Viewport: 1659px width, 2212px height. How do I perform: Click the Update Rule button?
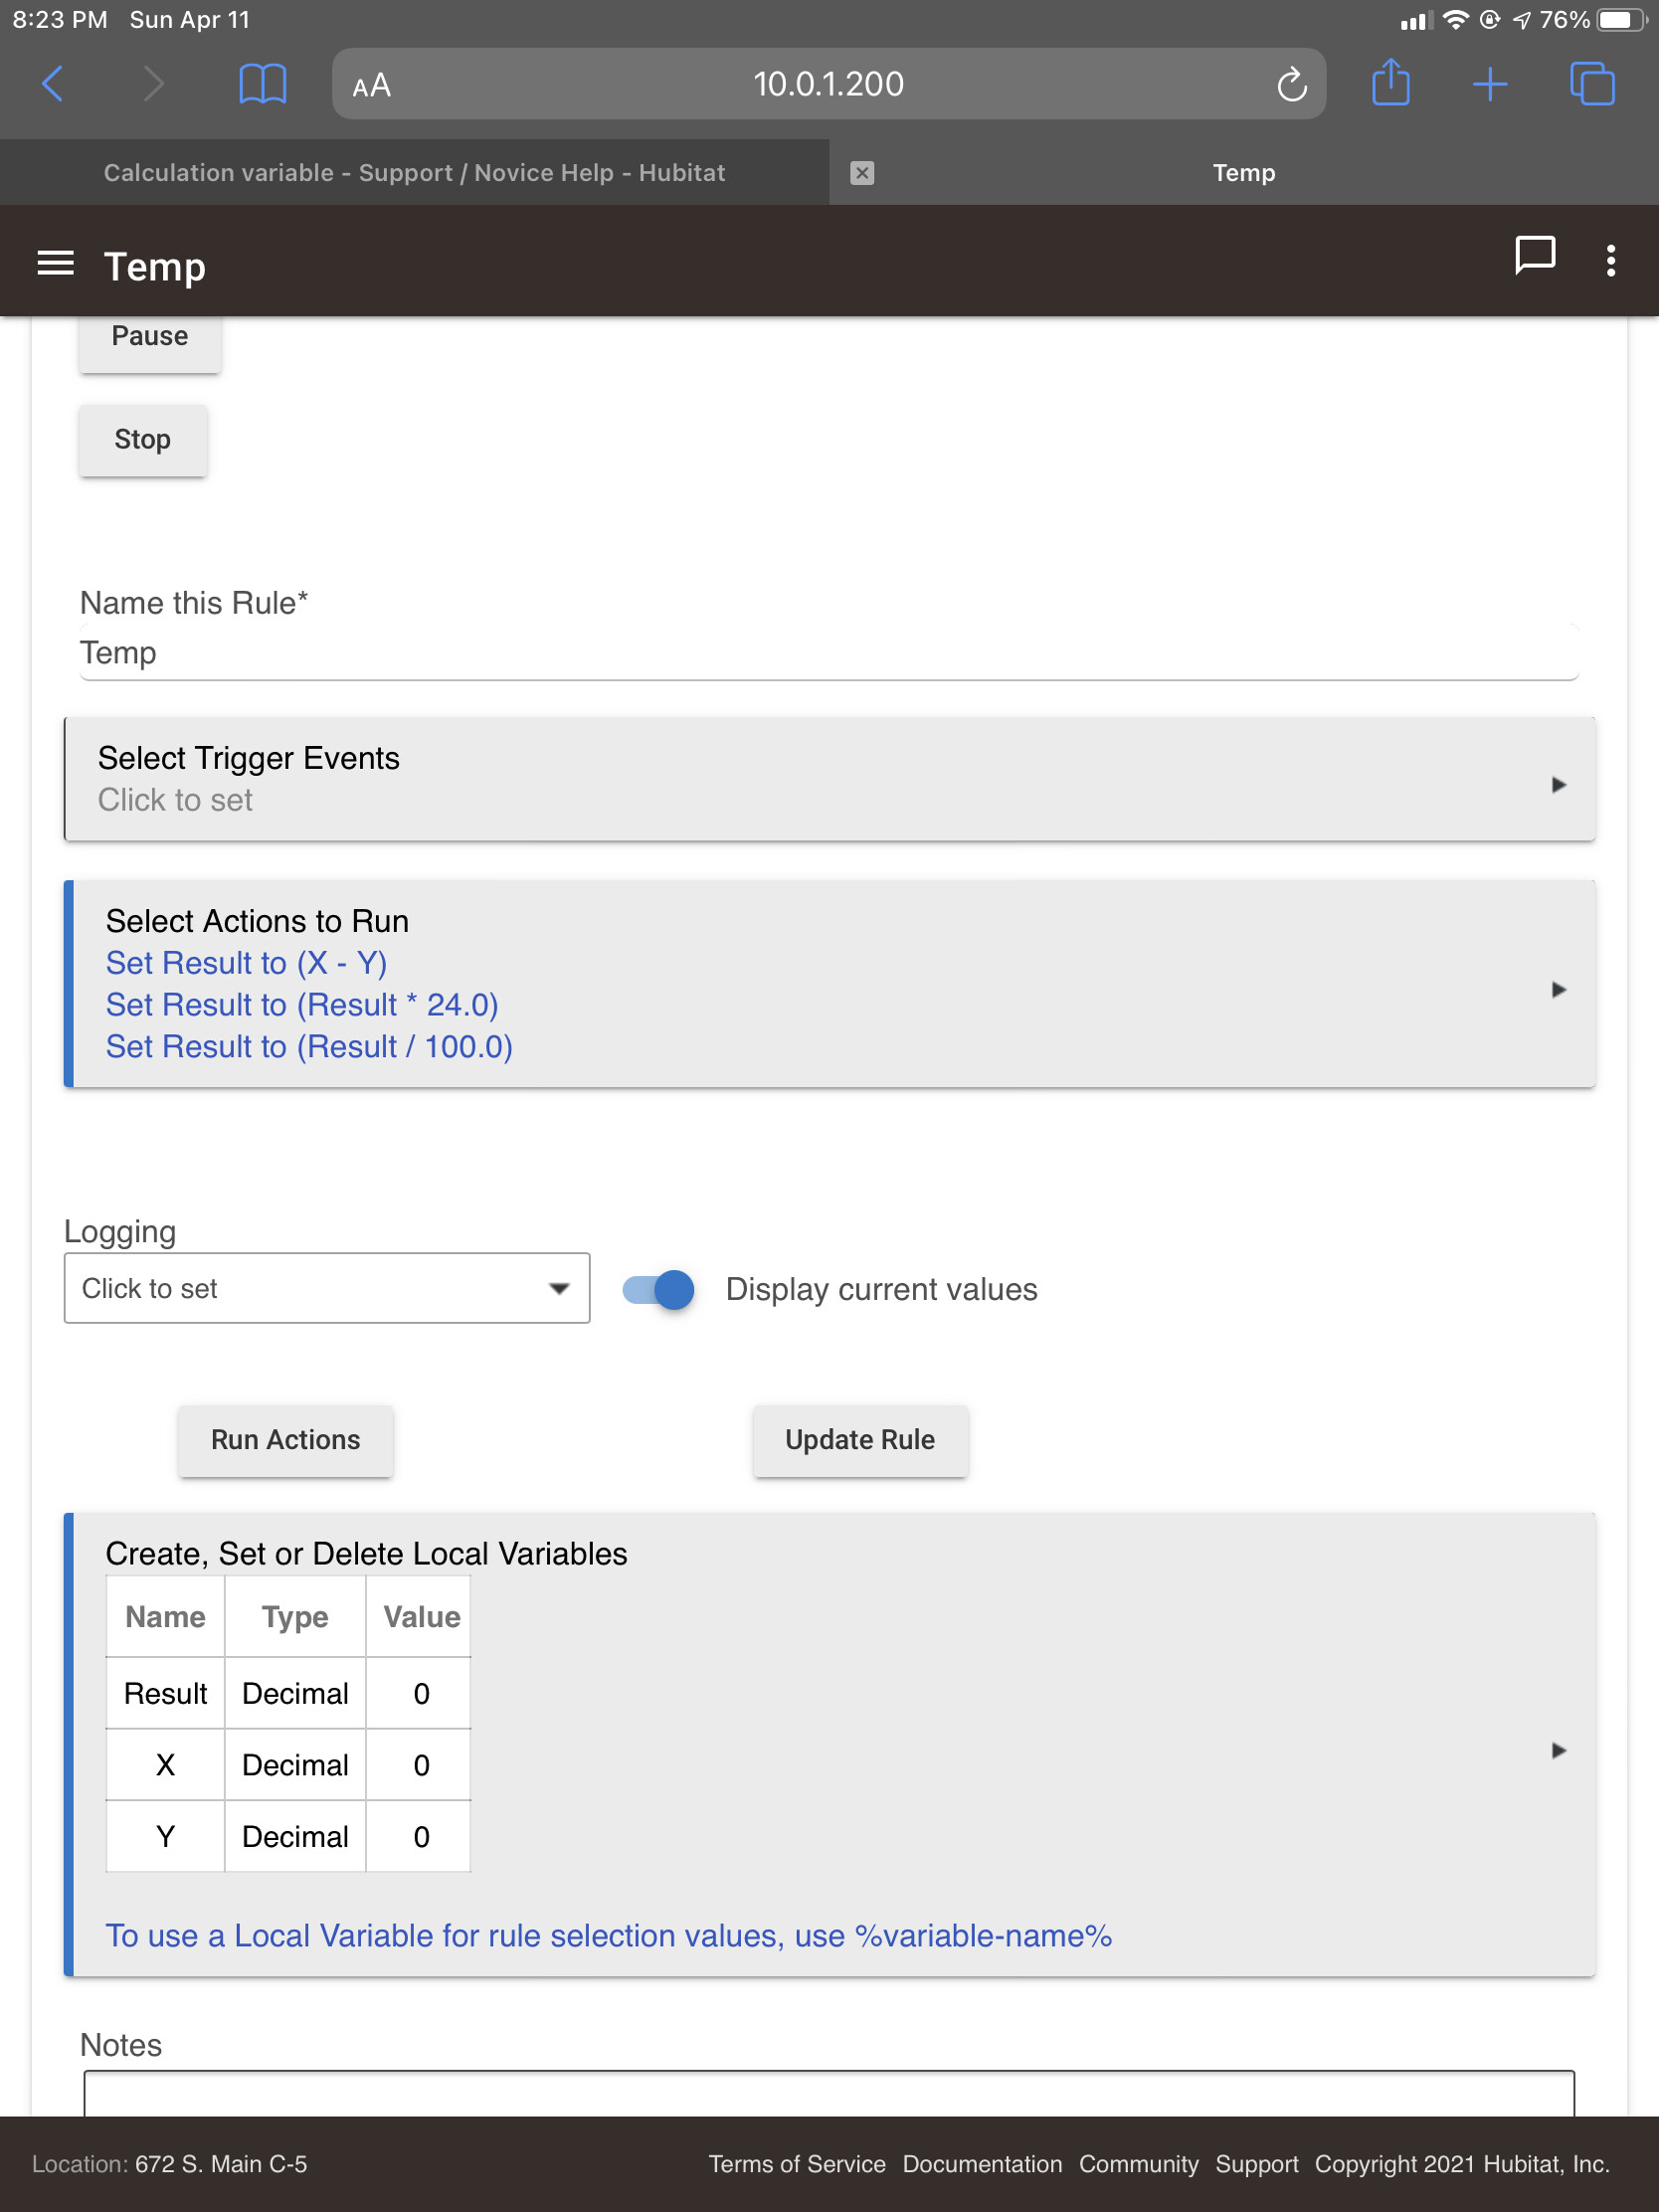coord(860,1440)
